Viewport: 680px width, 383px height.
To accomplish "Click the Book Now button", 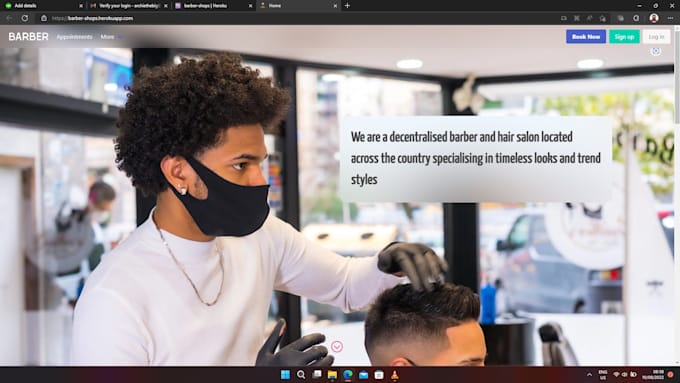I will click(586, 37).
